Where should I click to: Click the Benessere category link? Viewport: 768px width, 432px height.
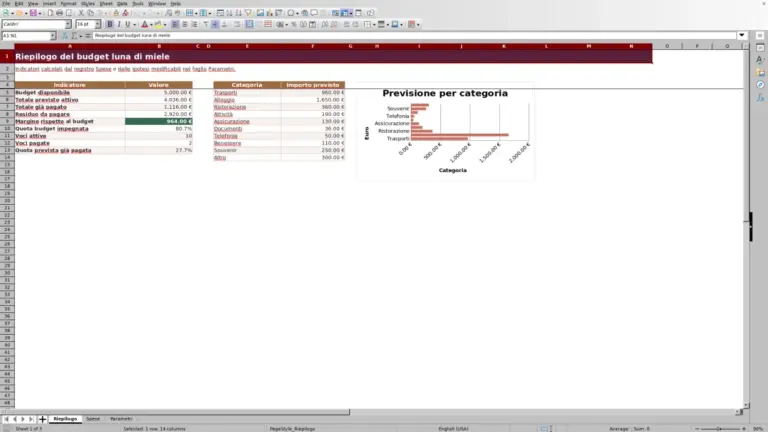point(227,143)
